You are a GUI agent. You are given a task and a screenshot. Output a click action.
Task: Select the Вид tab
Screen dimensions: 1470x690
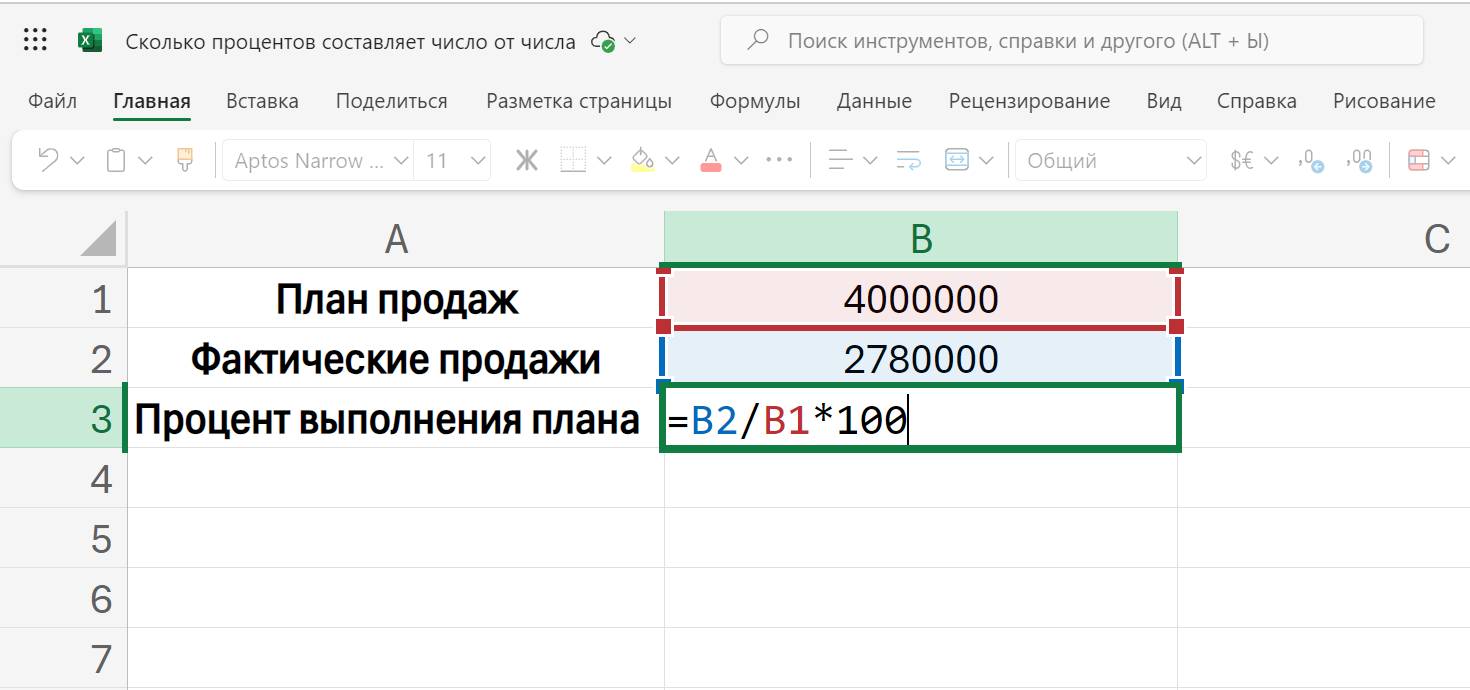pos(1164,101)
